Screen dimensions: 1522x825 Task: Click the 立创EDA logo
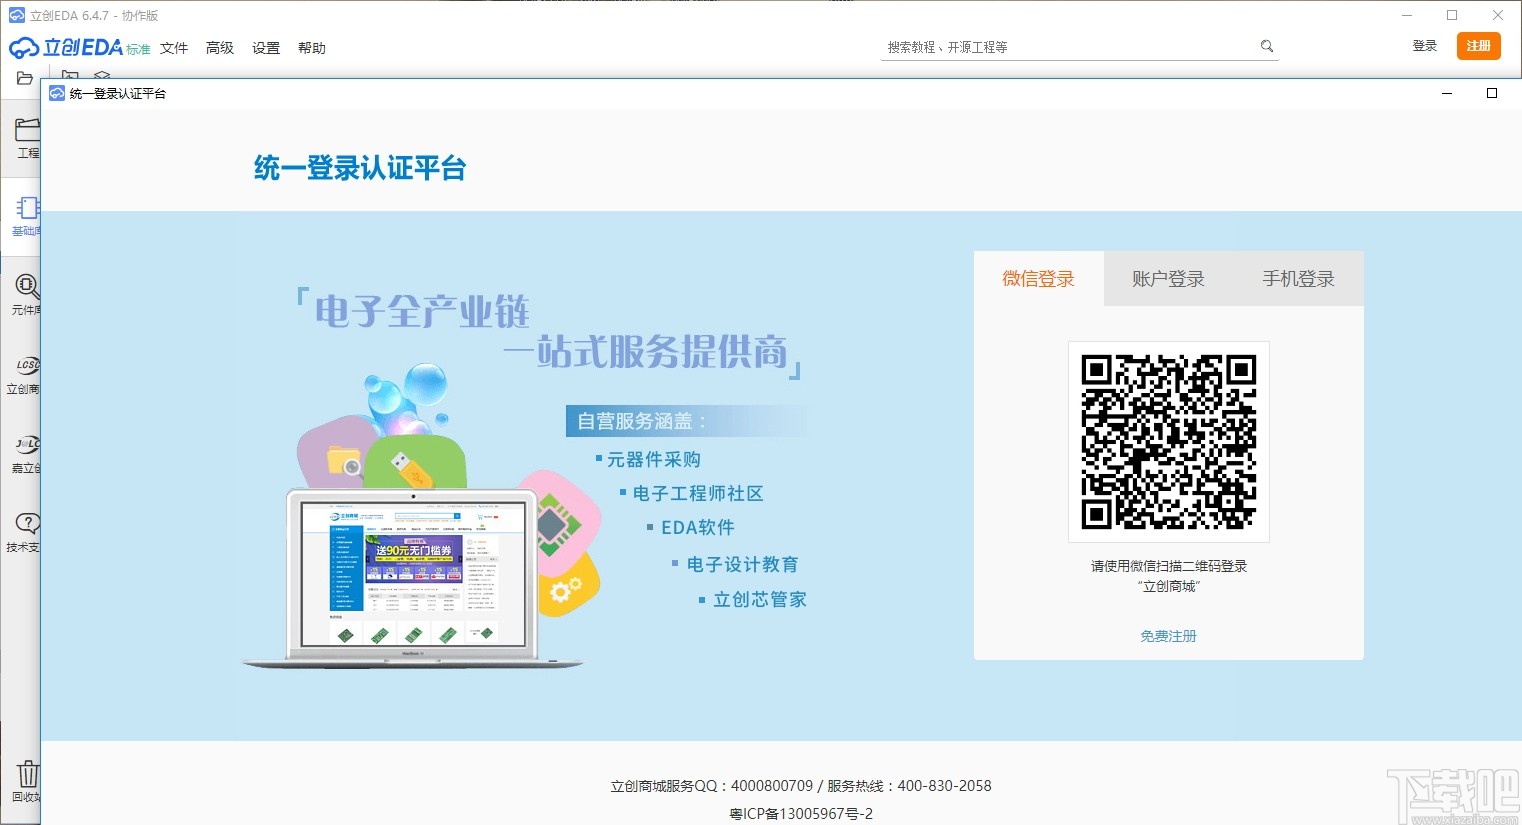[79, 47]
